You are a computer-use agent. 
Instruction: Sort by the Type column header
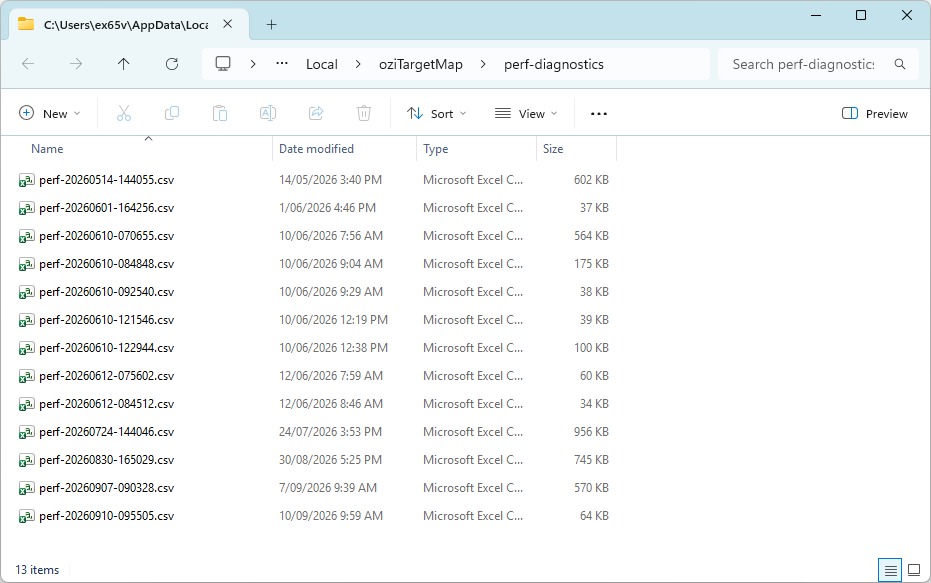[436, 149]
